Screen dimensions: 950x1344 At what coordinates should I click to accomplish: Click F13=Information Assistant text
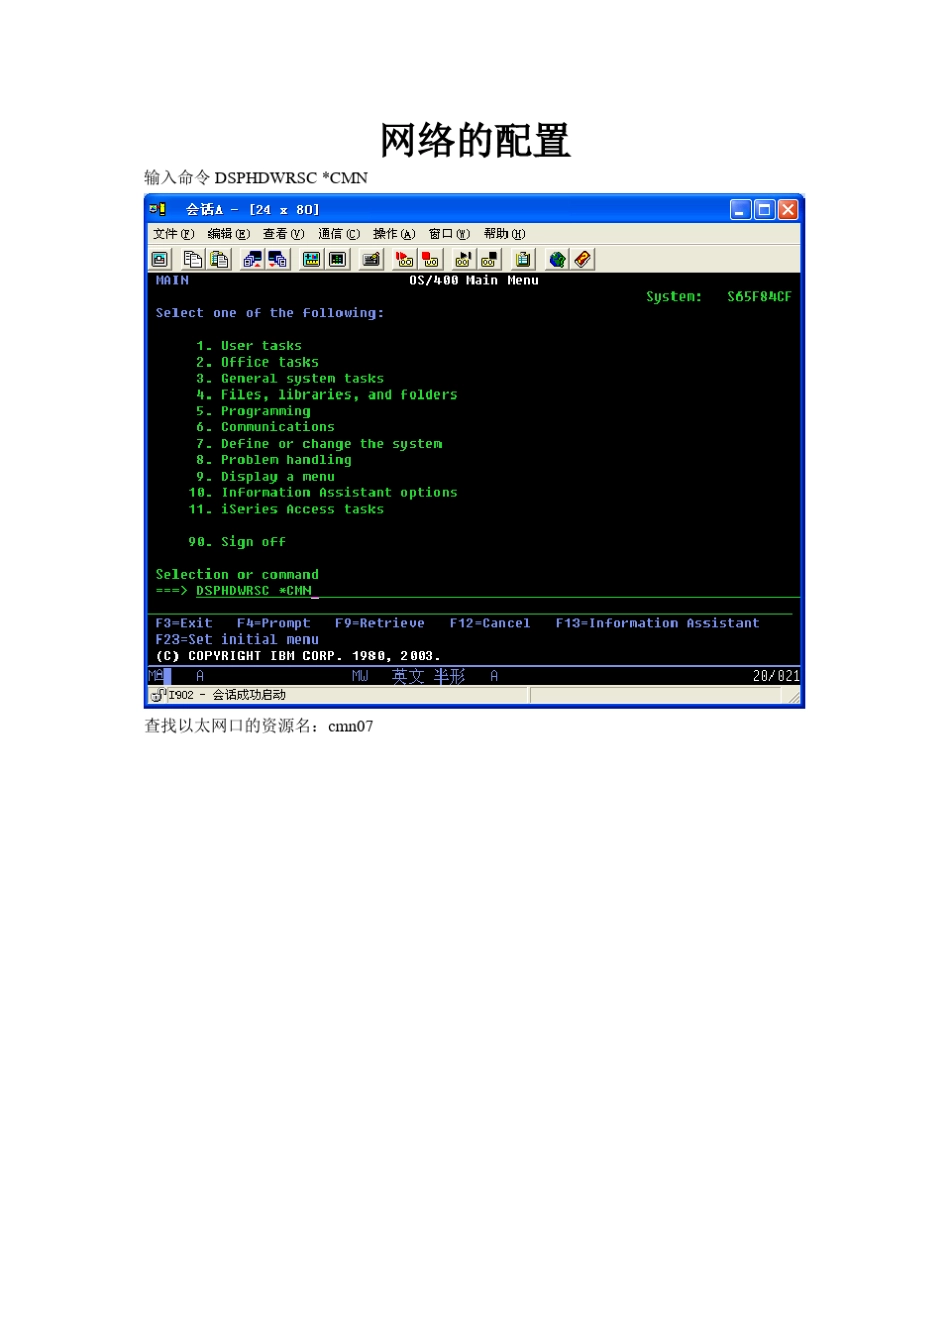[x=658, y=623]
